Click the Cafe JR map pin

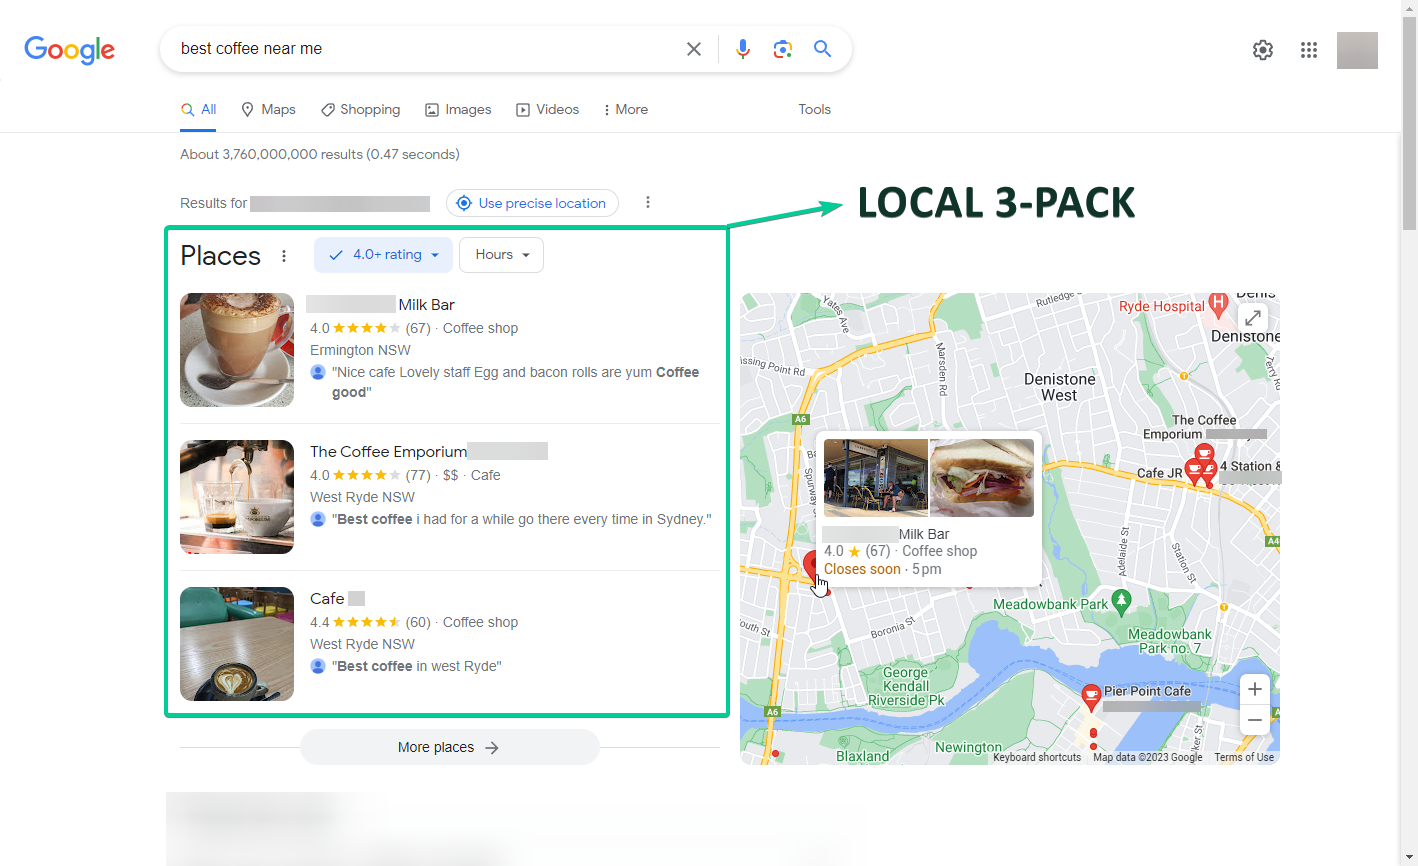[1194, 472]
